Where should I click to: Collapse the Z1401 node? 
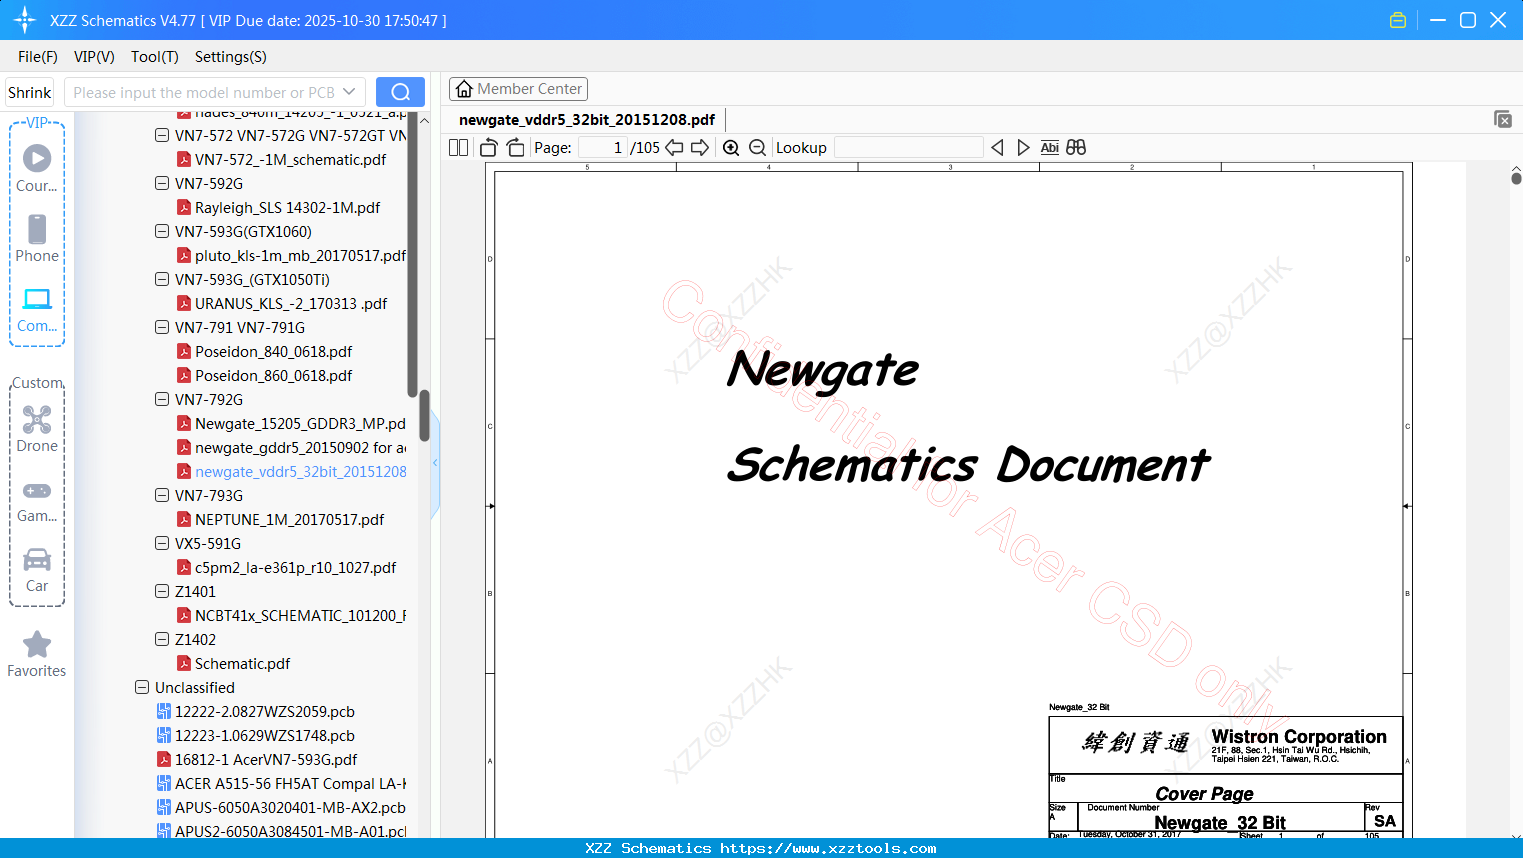click(x=162, y=591)
